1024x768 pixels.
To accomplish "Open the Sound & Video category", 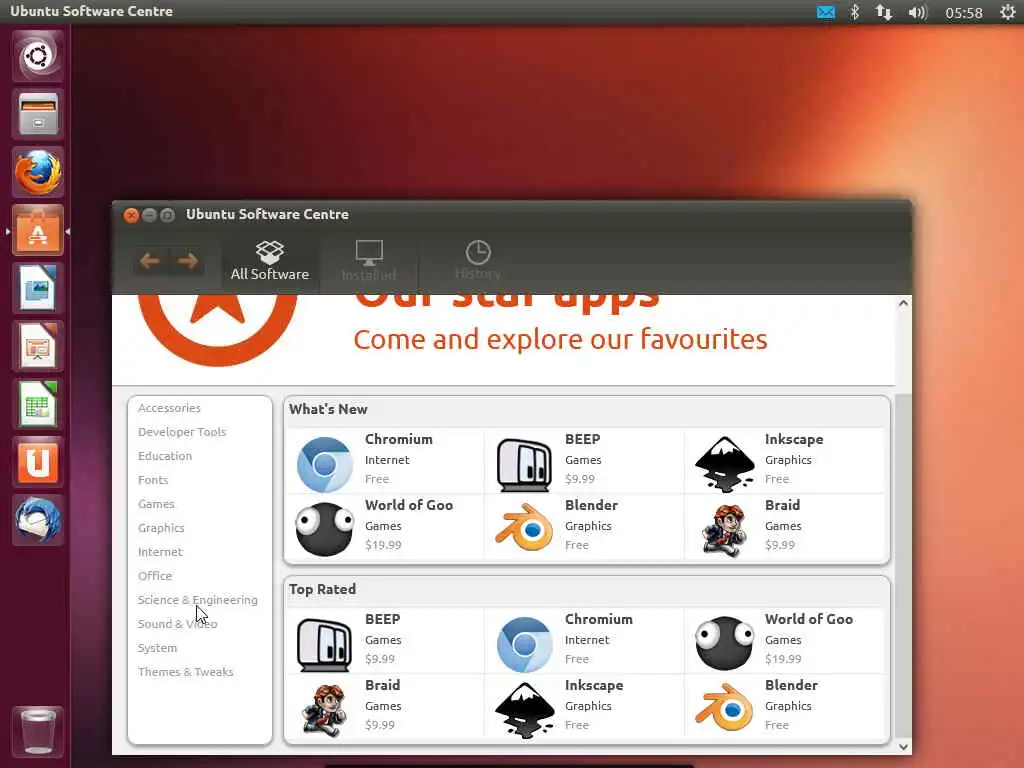I will click(178, 624).
